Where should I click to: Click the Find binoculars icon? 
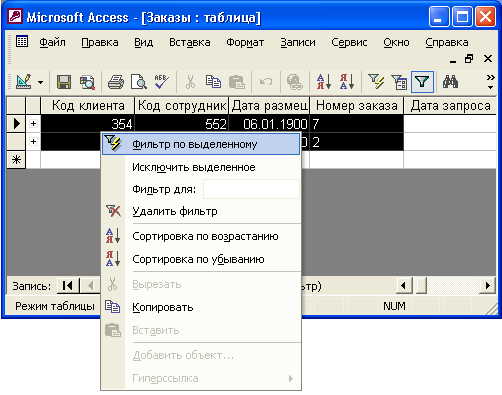point(450,82)
